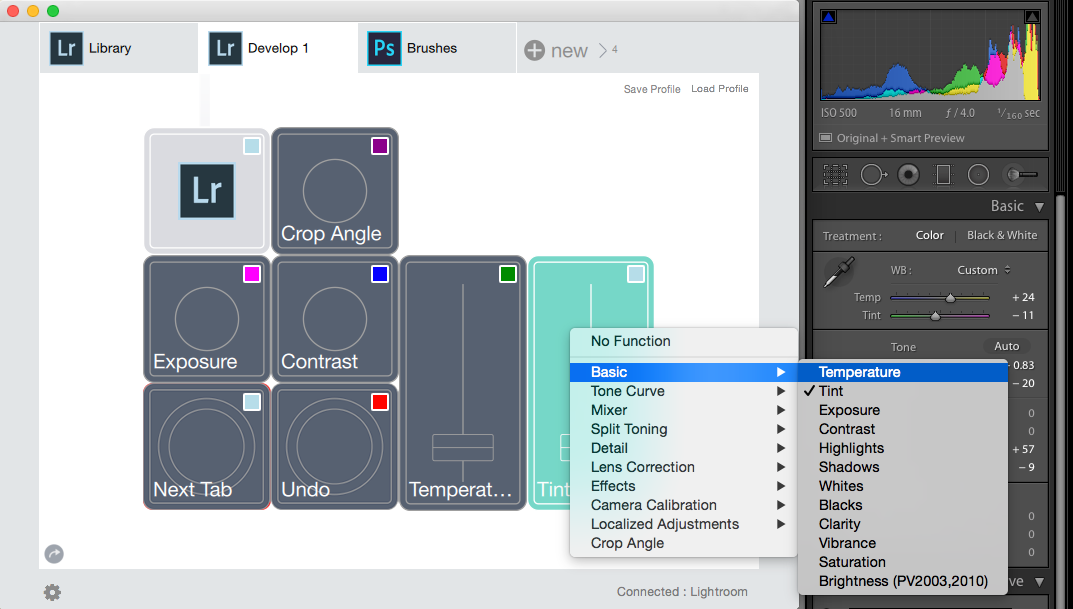Click the blue swatch on Contrast tile
Viewport: 1073px width, 609px height.
(x=380, y=274)
